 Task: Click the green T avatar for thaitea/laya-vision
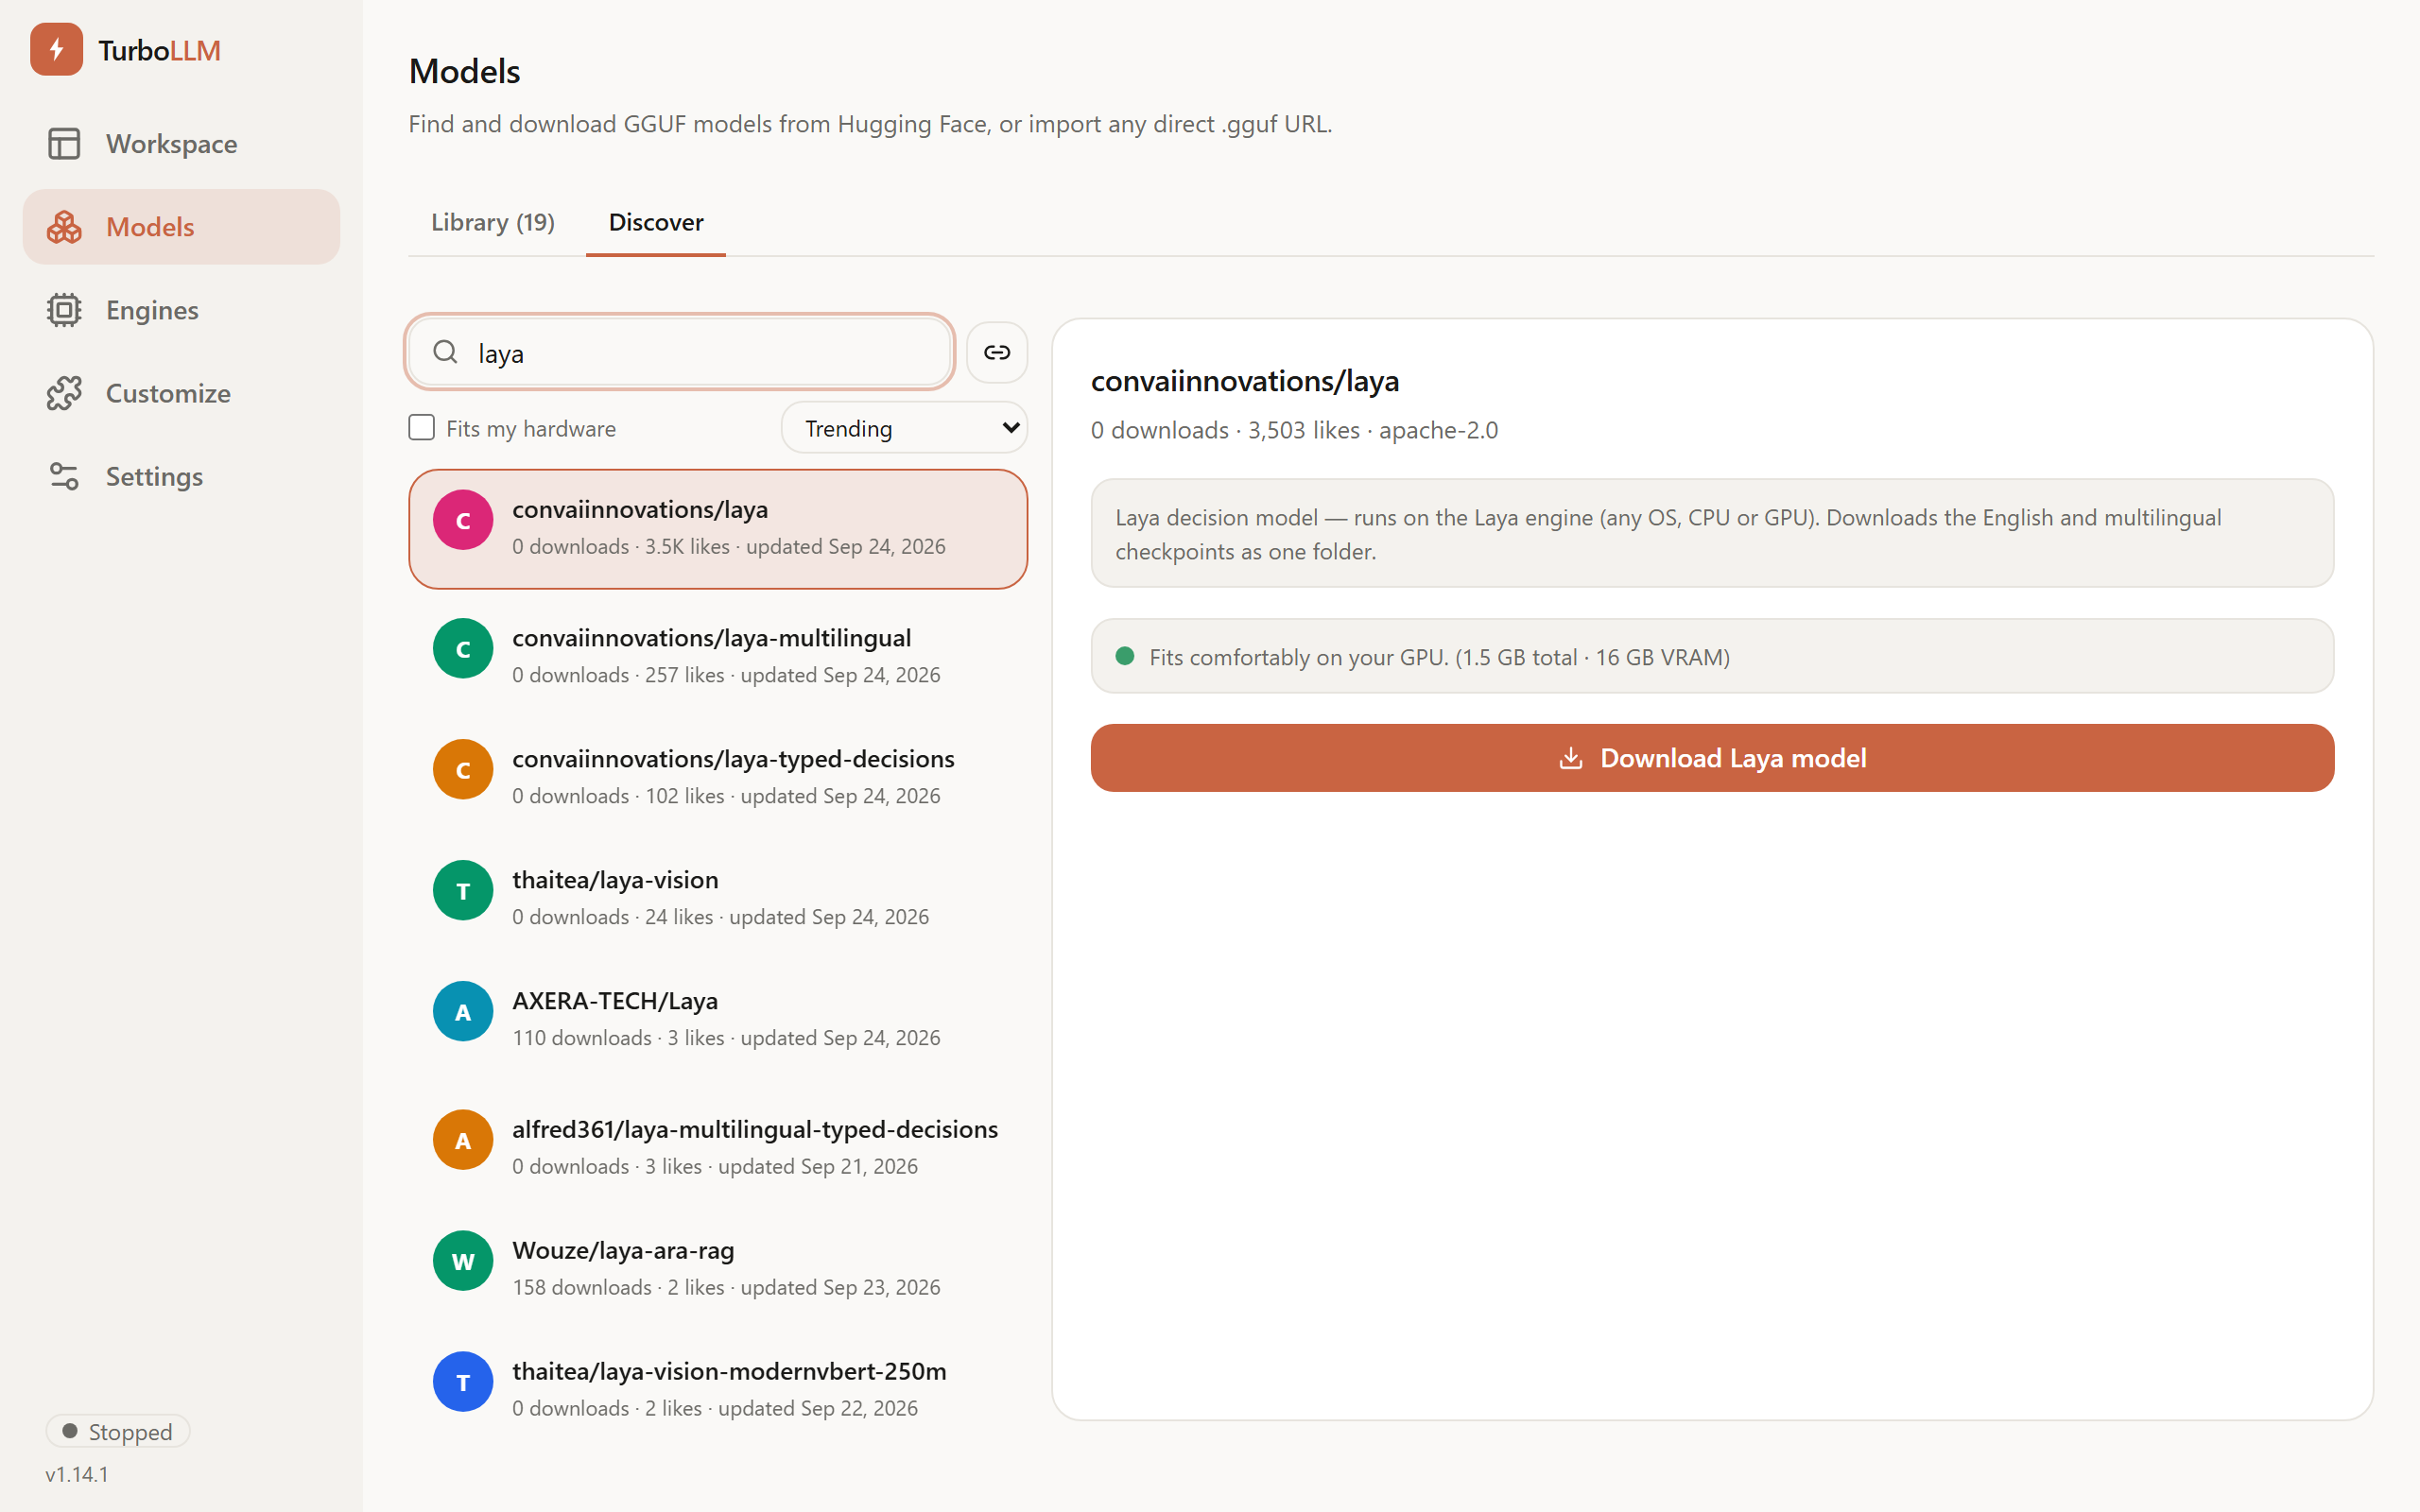tap(463, 891)
